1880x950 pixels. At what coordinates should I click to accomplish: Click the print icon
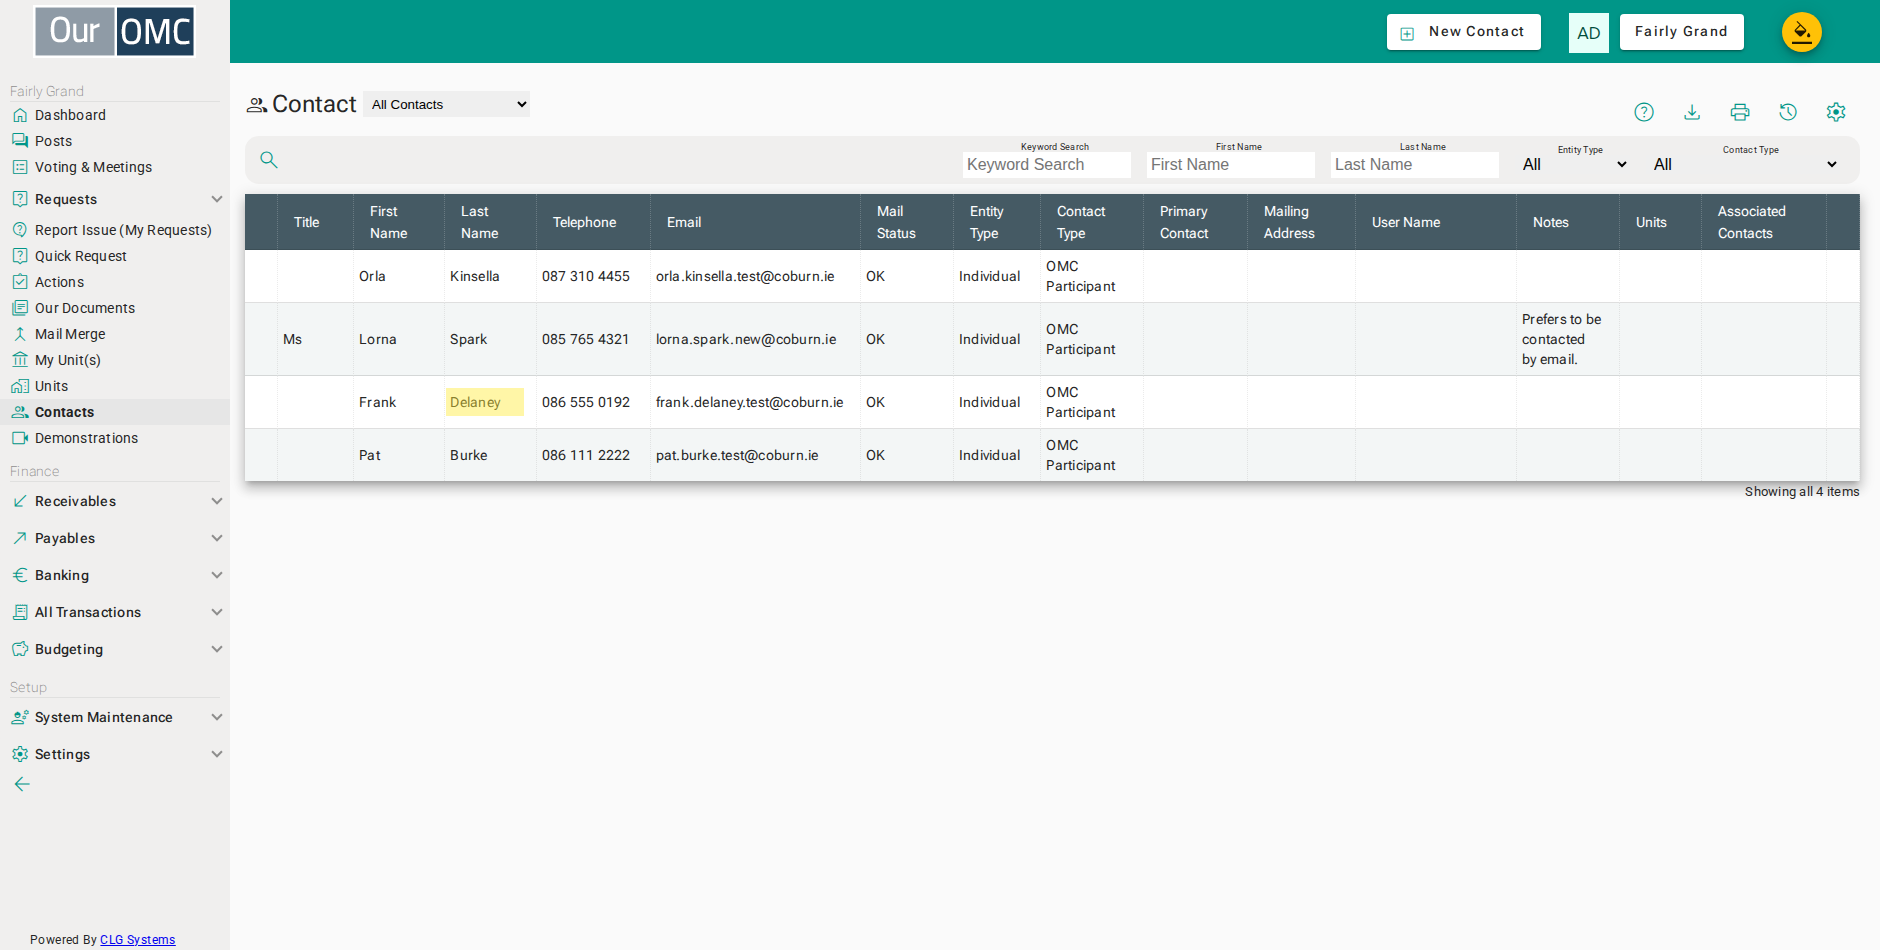tap(1740, 112)
